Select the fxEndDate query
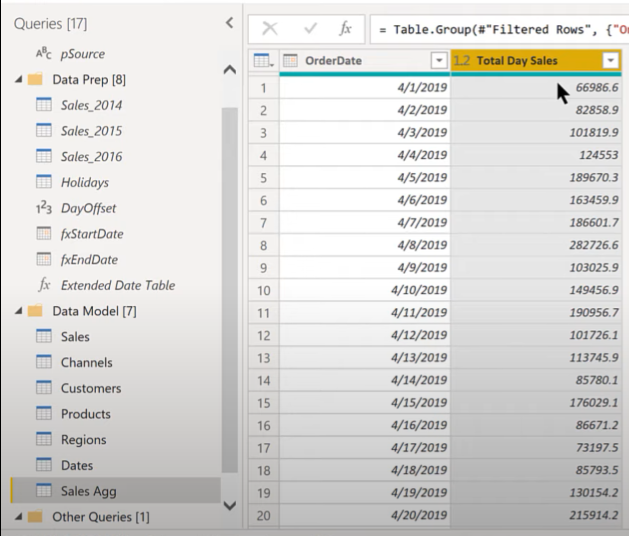 (x=89, y=260)
